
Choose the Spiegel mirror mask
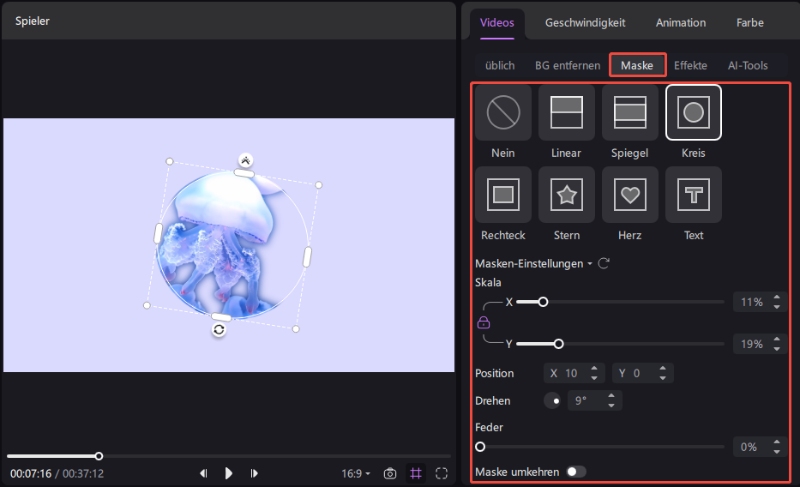click(630, 112)
